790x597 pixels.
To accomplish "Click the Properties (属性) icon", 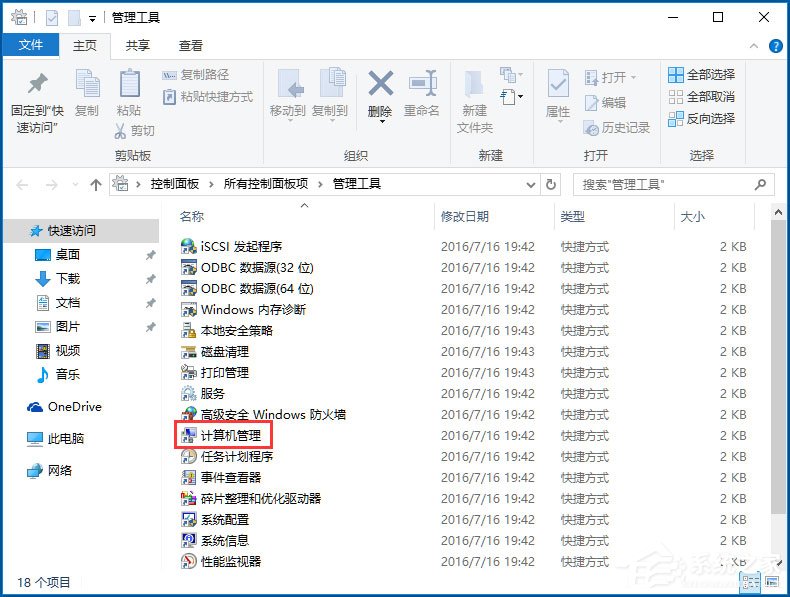I will pyautogui.click(x=558, y=83).
